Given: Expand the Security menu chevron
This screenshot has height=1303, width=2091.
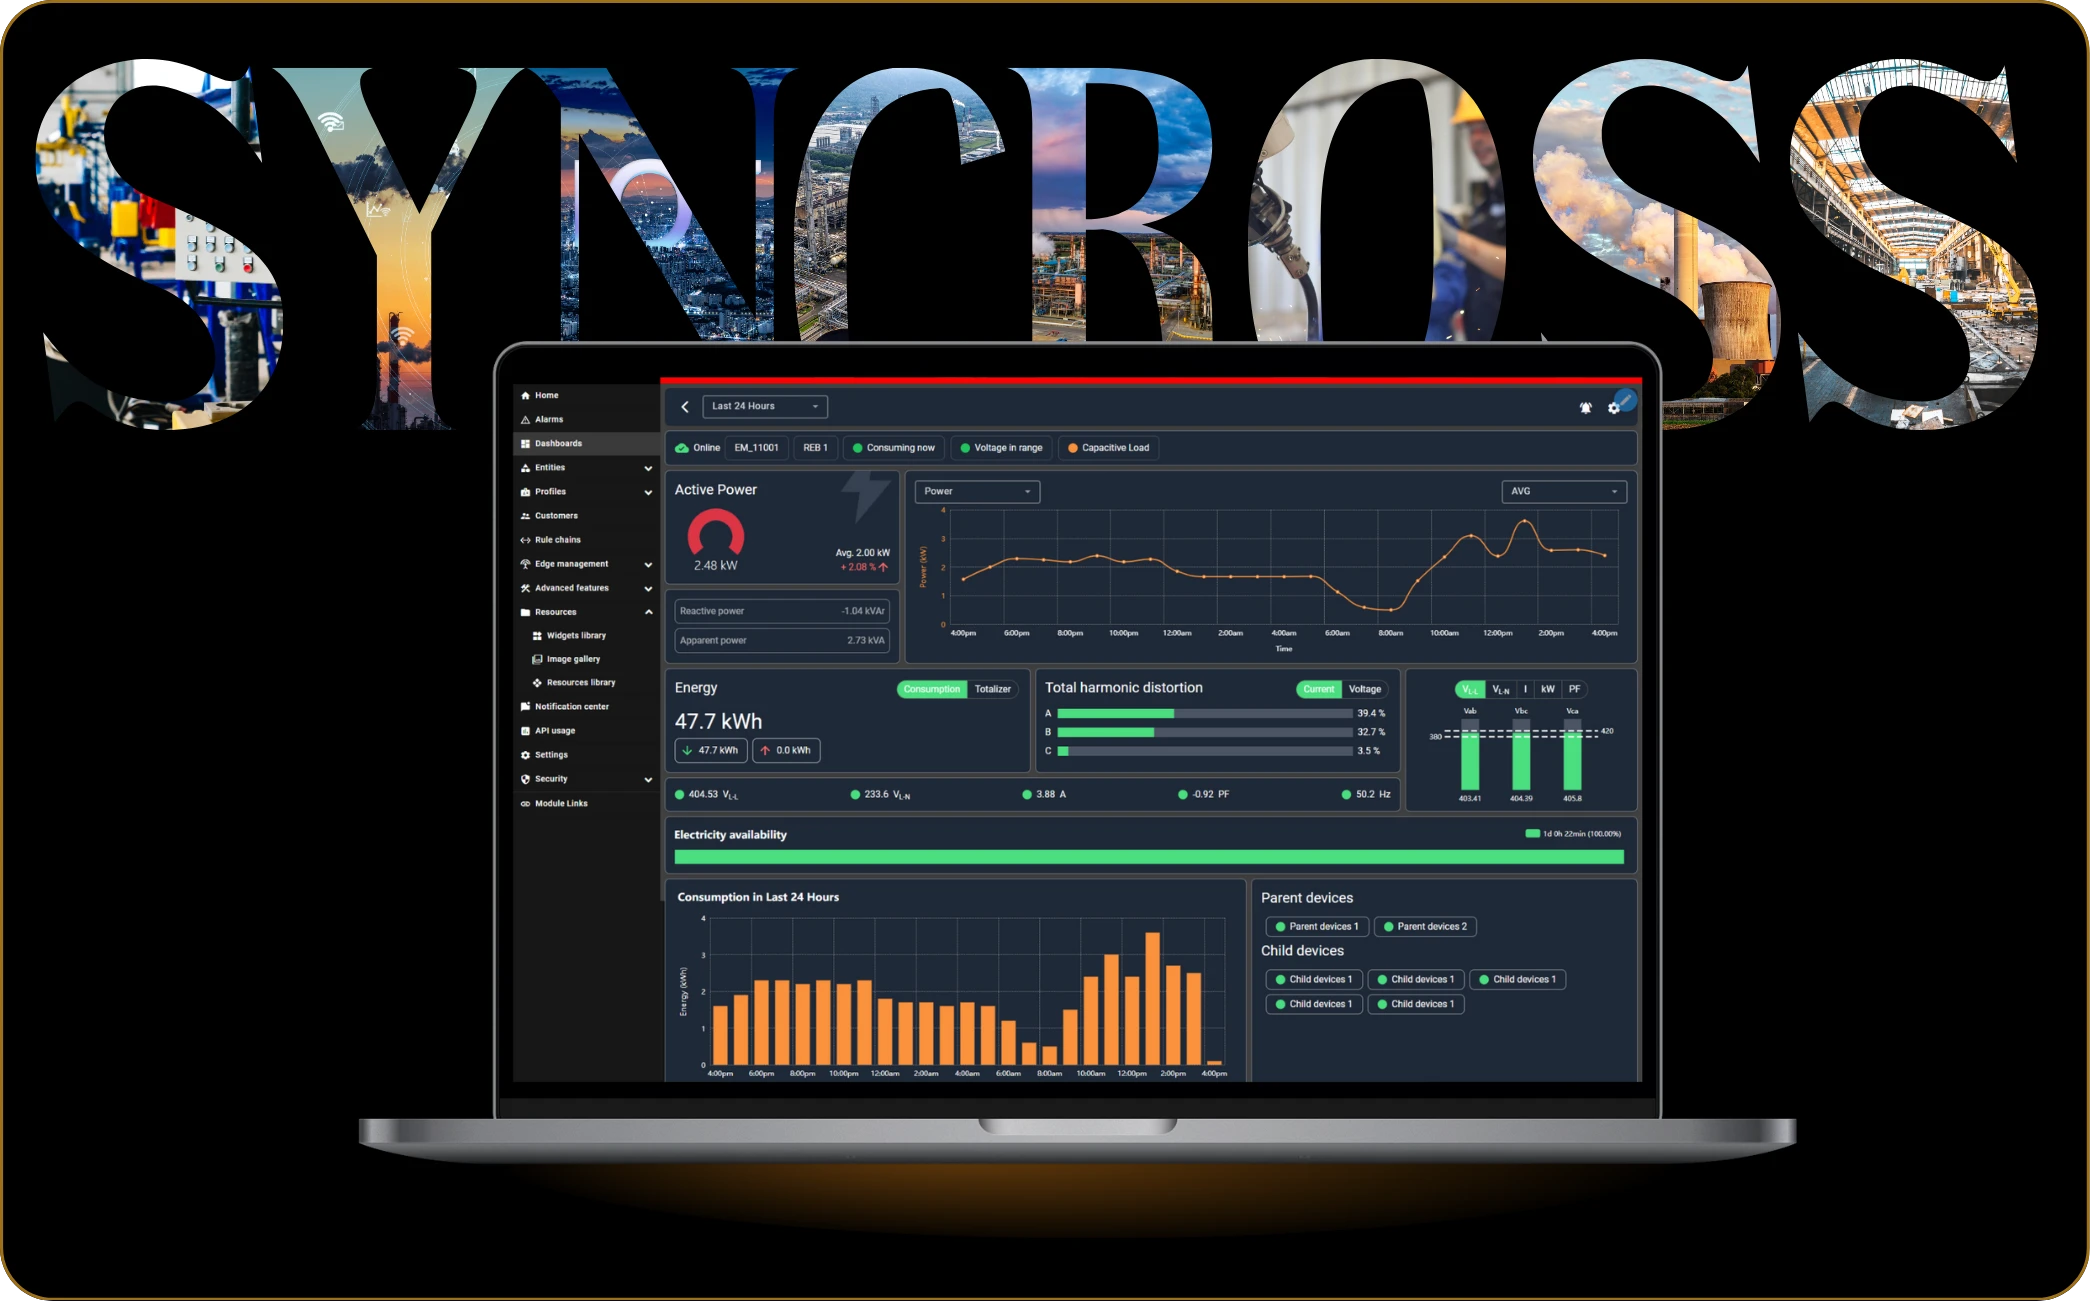Looking at the screenshot, I should [x=648, y=780].
